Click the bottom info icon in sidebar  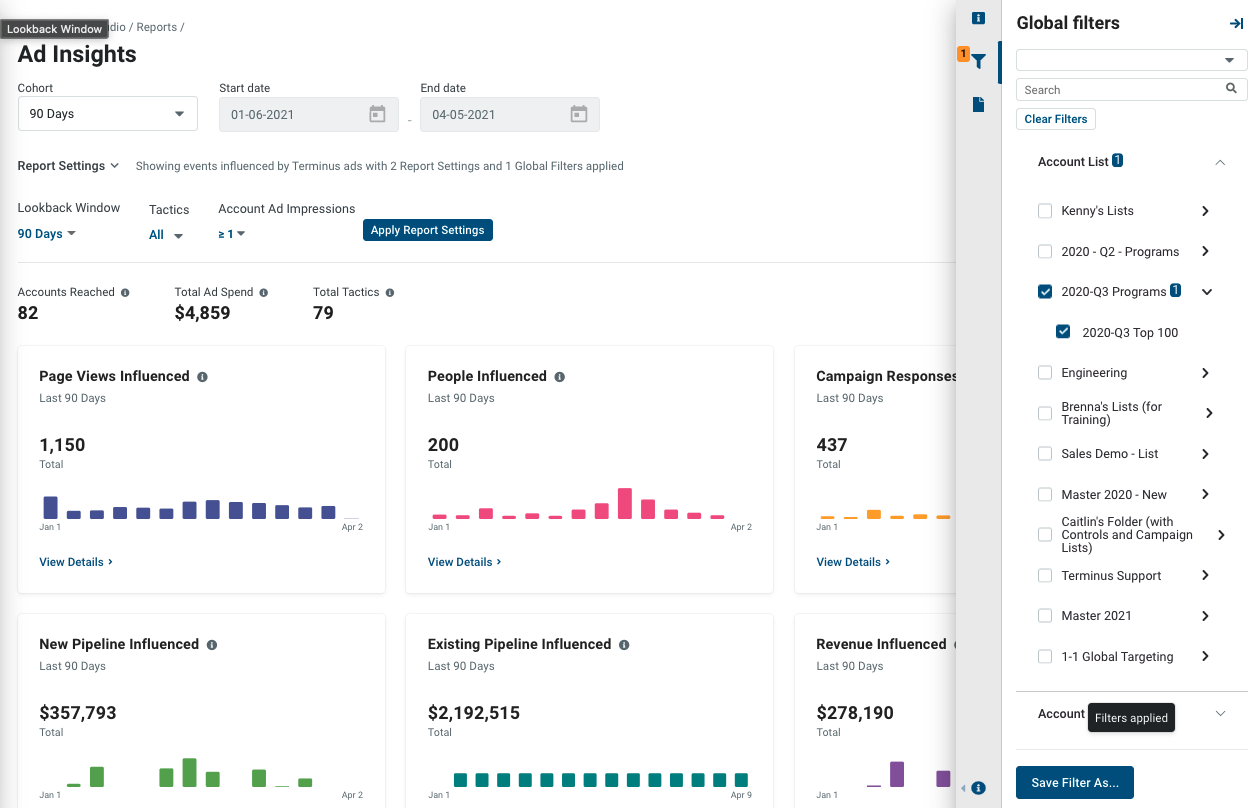[x=979, y=788]
